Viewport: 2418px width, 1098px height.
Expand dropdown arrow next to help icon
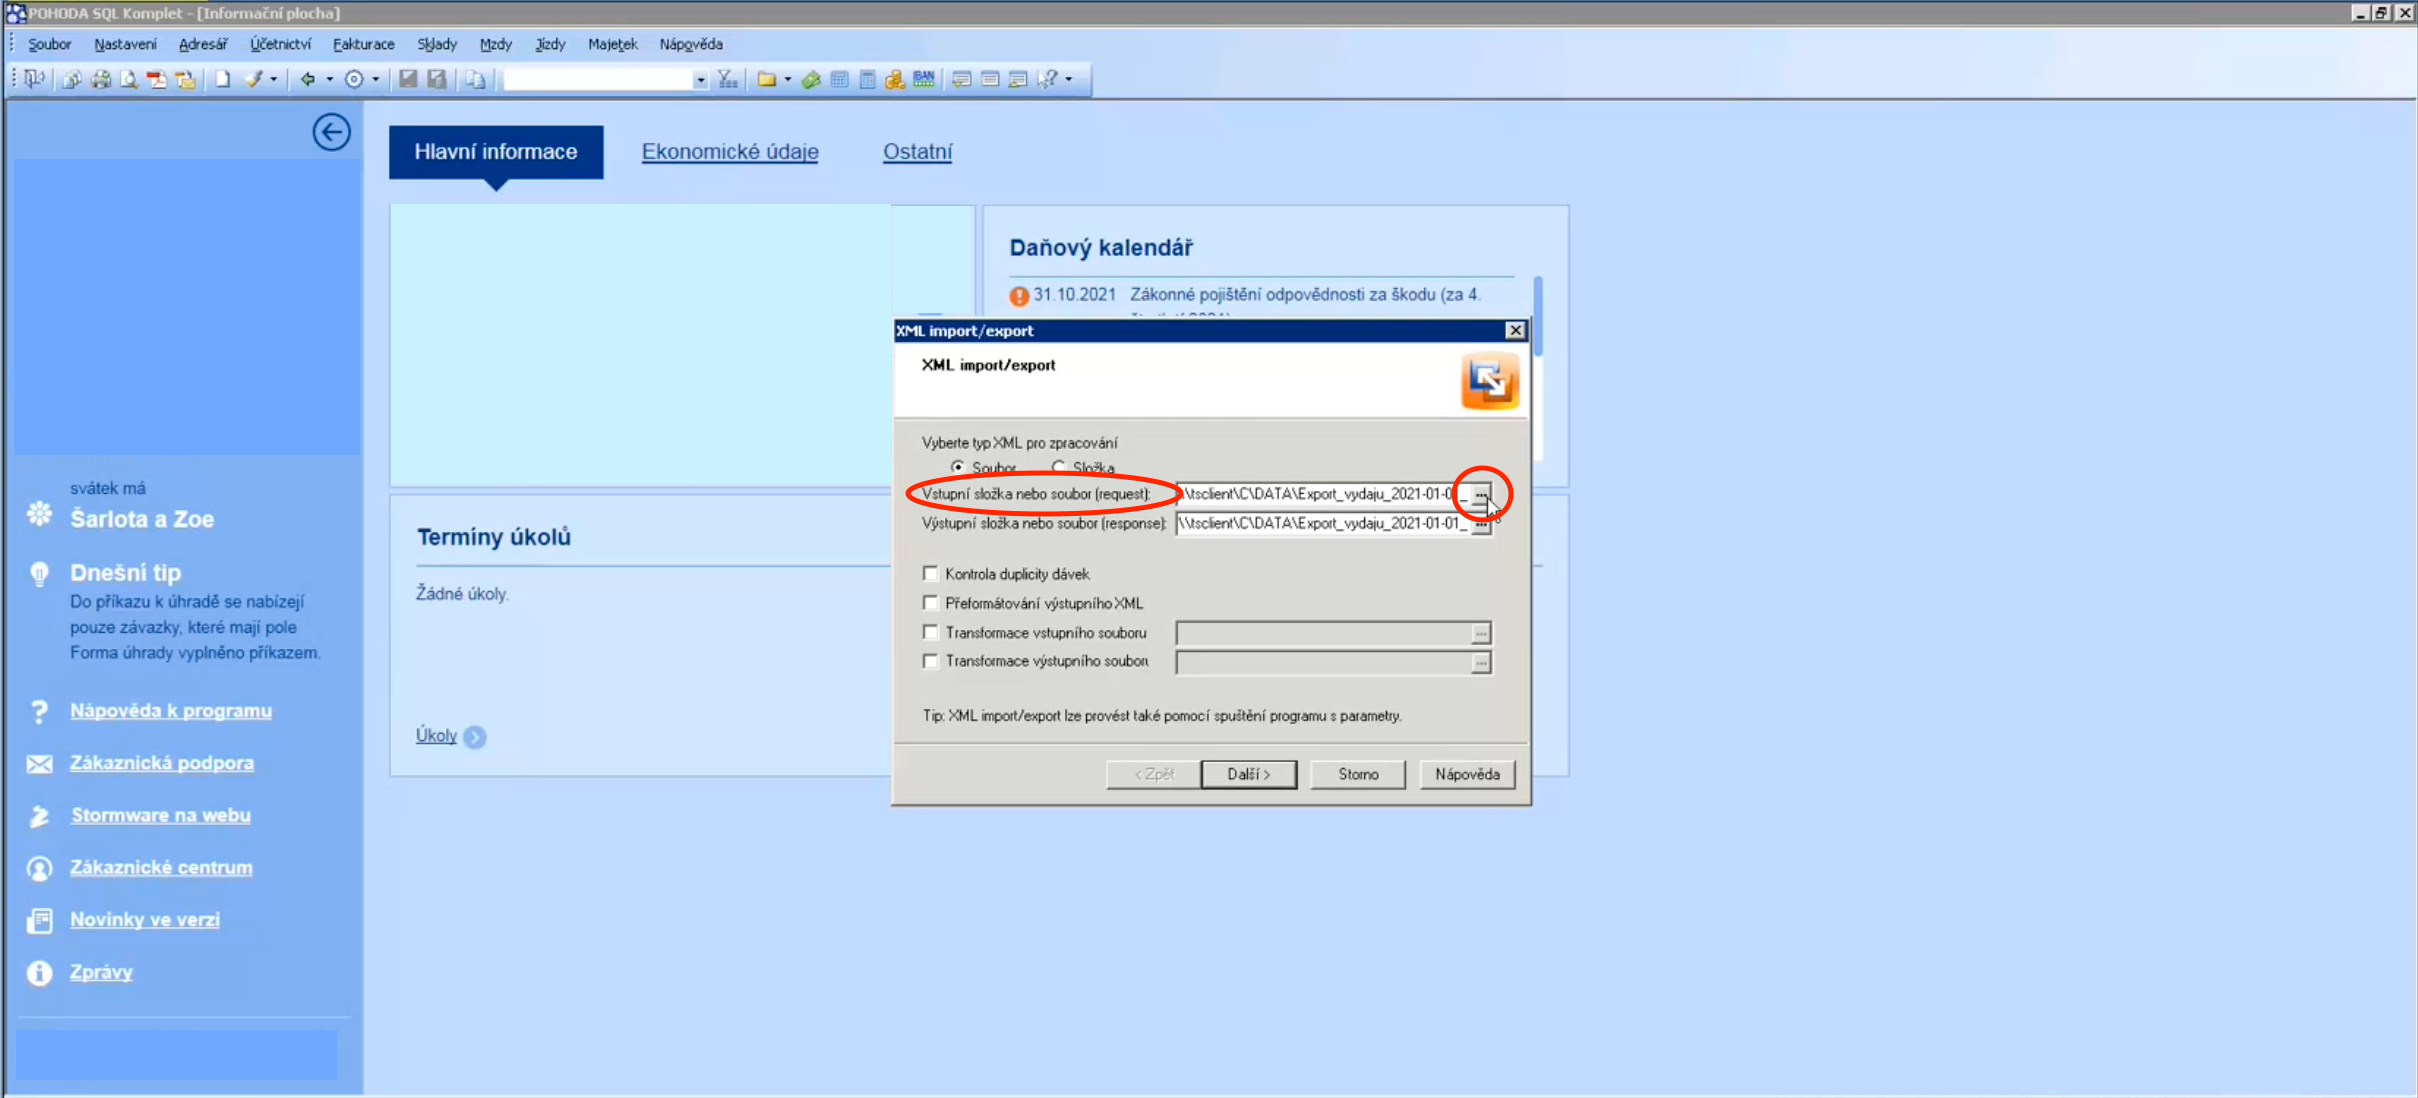tap(1069, 79)
